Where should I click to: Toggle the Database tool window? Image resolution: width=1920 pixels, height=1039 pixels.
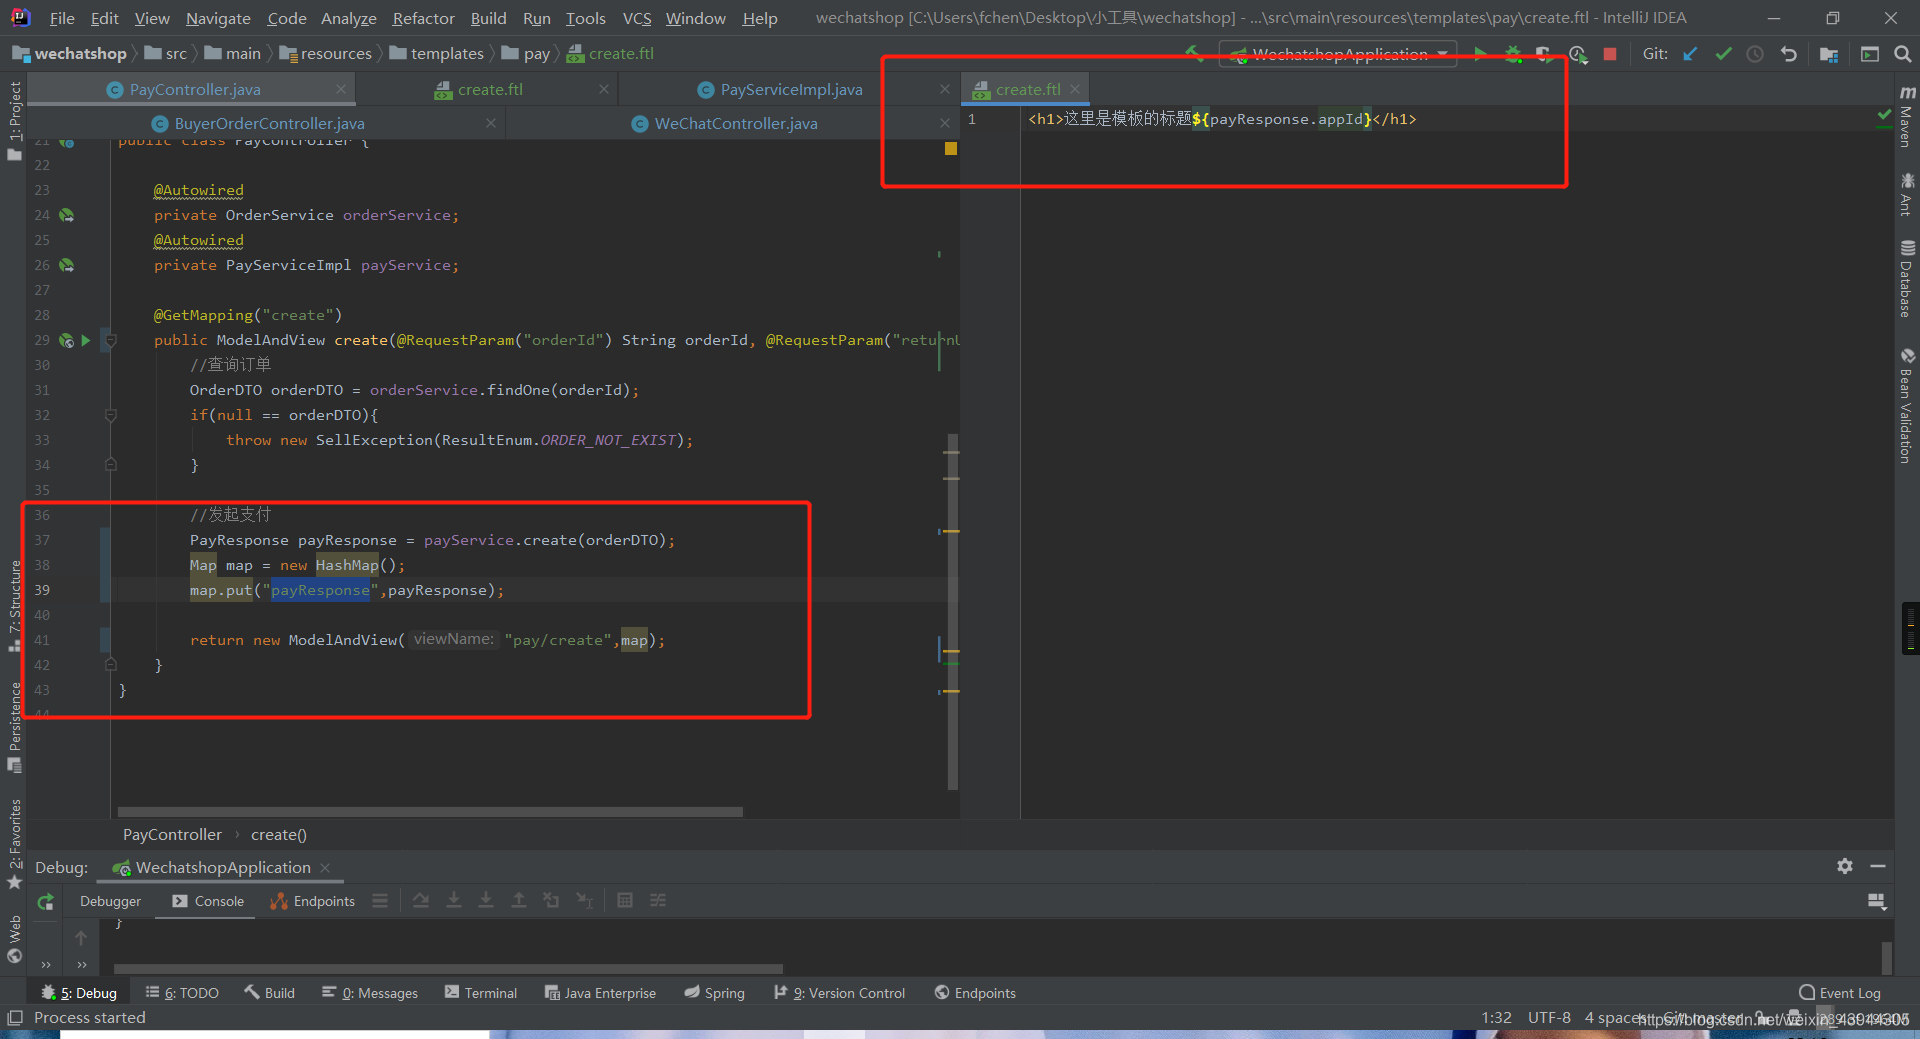[x=1907, y=279]
